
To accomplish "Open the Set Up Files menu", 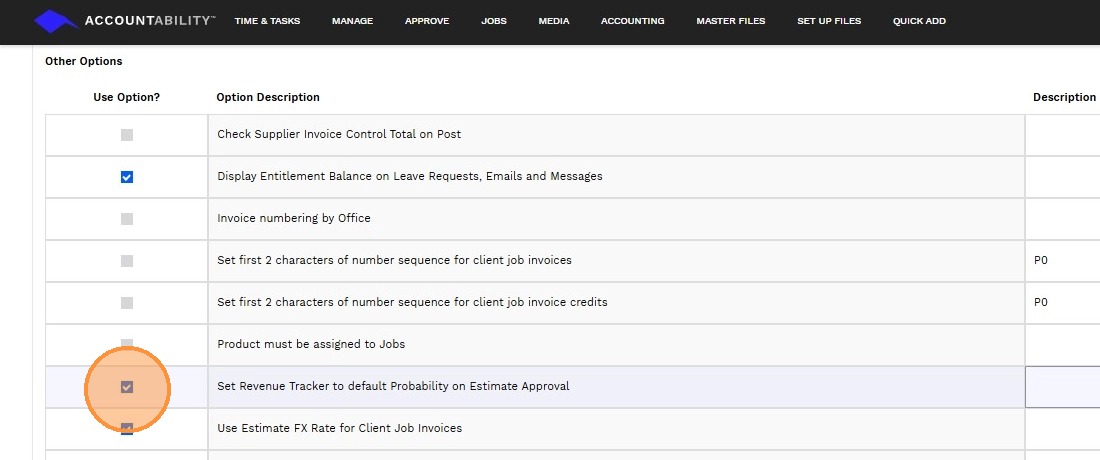I will click(x=829, y=21).
